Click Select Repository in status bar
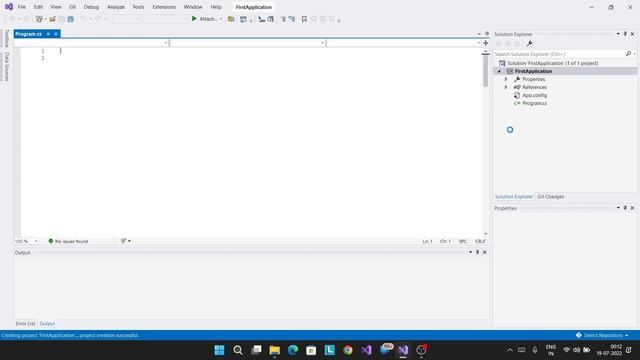Viewport: 640px width, 360px height. 602,335
